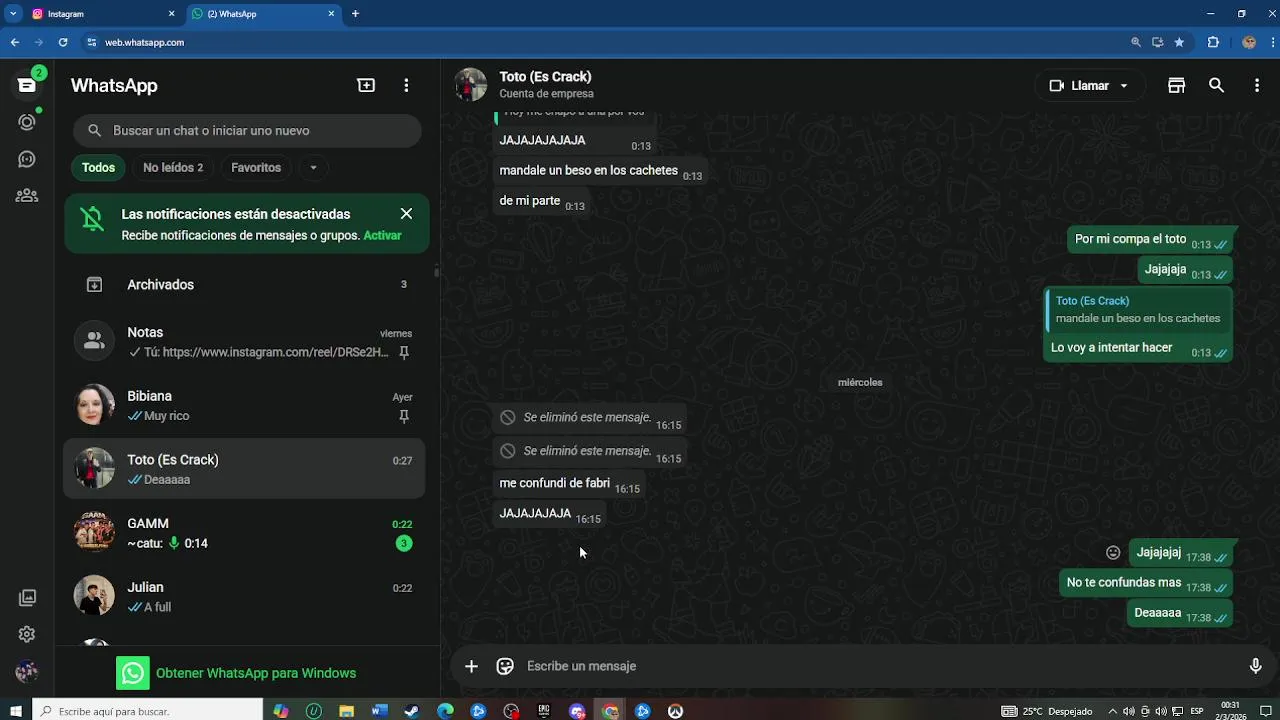Open the Chats section in the sidebar
This screenshot has width=1280, height=720.
[27, 85]
